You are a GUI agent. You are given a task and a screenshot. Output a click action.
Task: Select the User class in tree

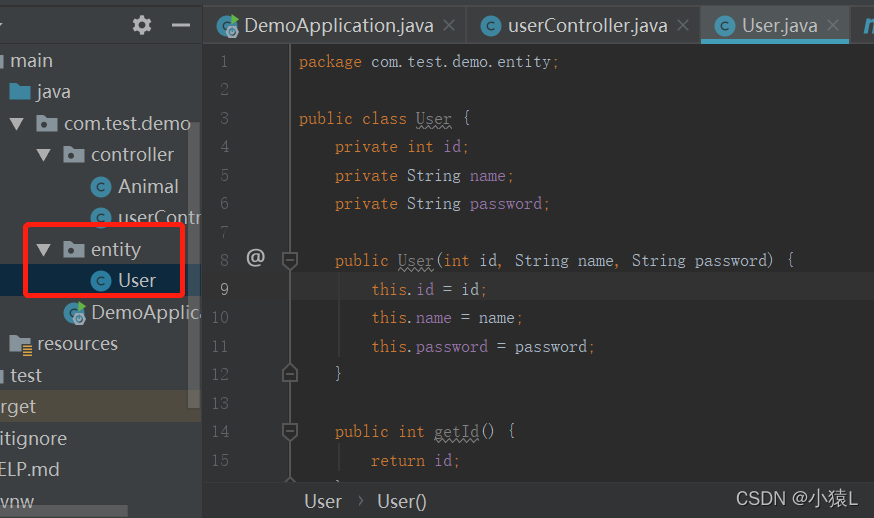tap(137, 280)
